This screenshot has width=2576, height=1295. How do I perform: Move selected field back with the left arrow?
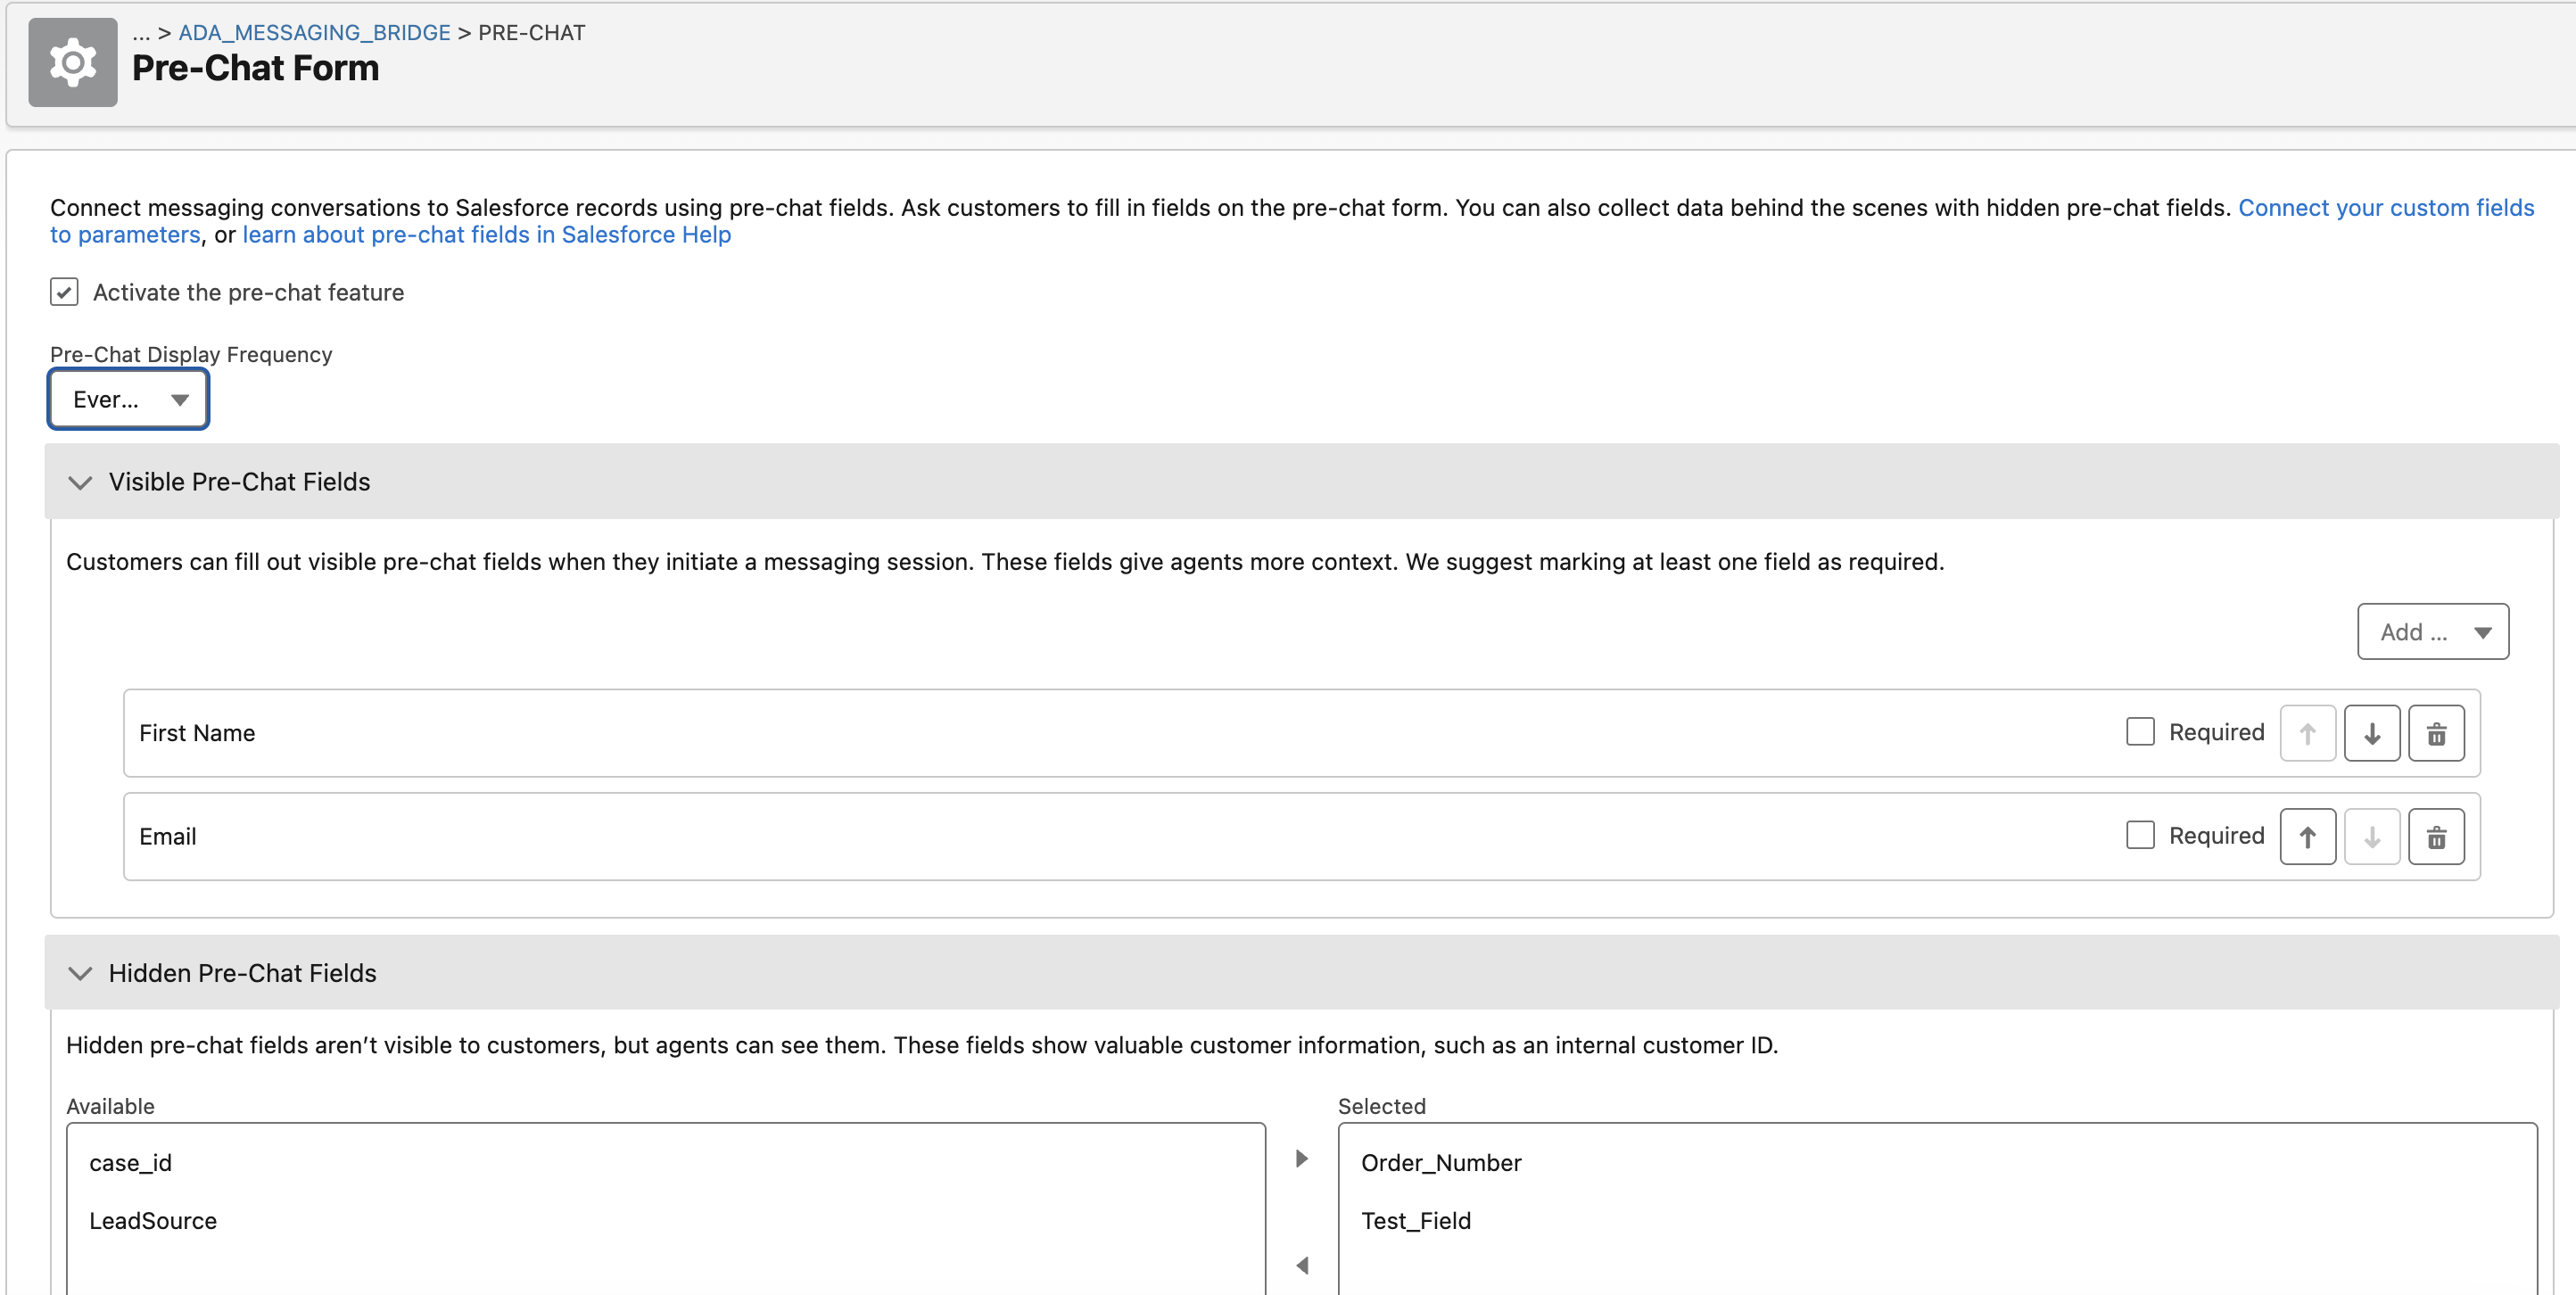[x=1301, y=1264]
